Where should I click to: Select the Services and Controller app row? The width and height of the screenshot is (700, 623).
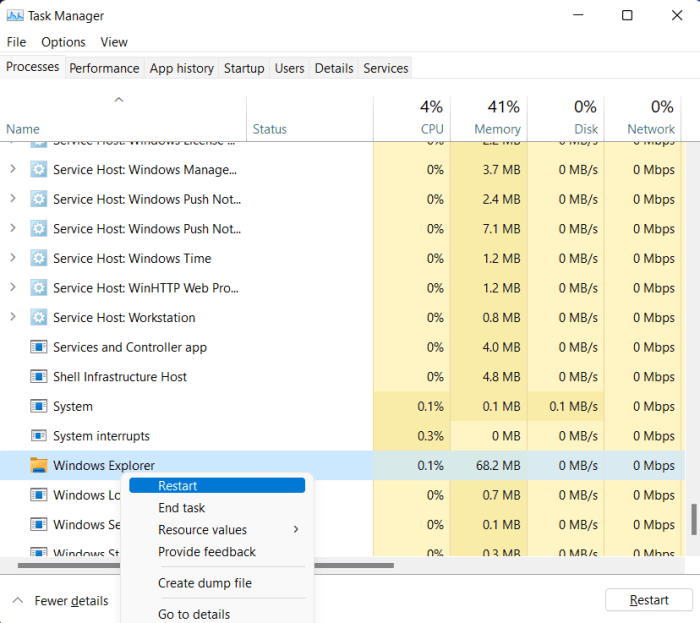coord(342,347)
